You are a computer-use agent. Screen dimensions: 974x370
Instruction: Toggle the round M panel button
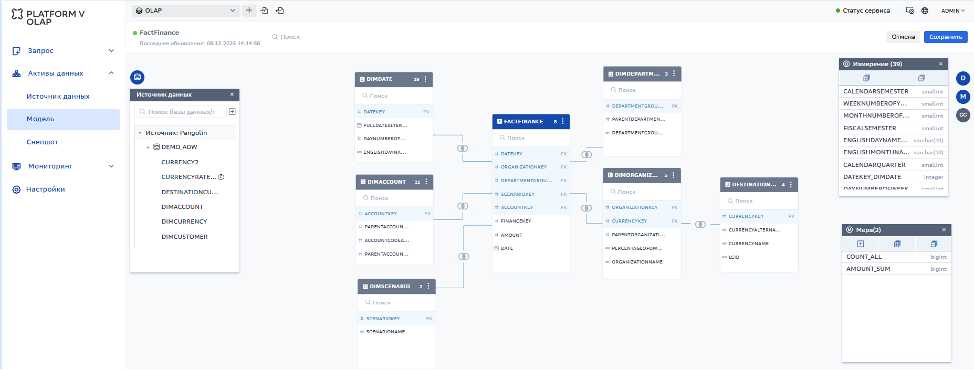962,96
